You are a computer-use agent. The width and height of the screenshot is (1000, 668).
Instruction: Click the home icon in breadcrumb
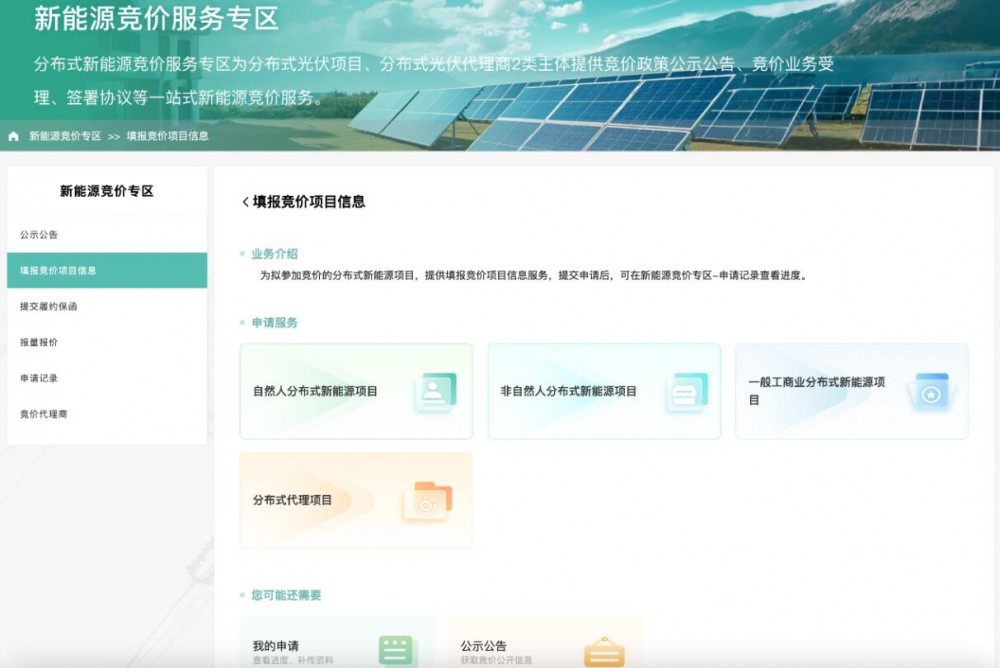point(13,136)
